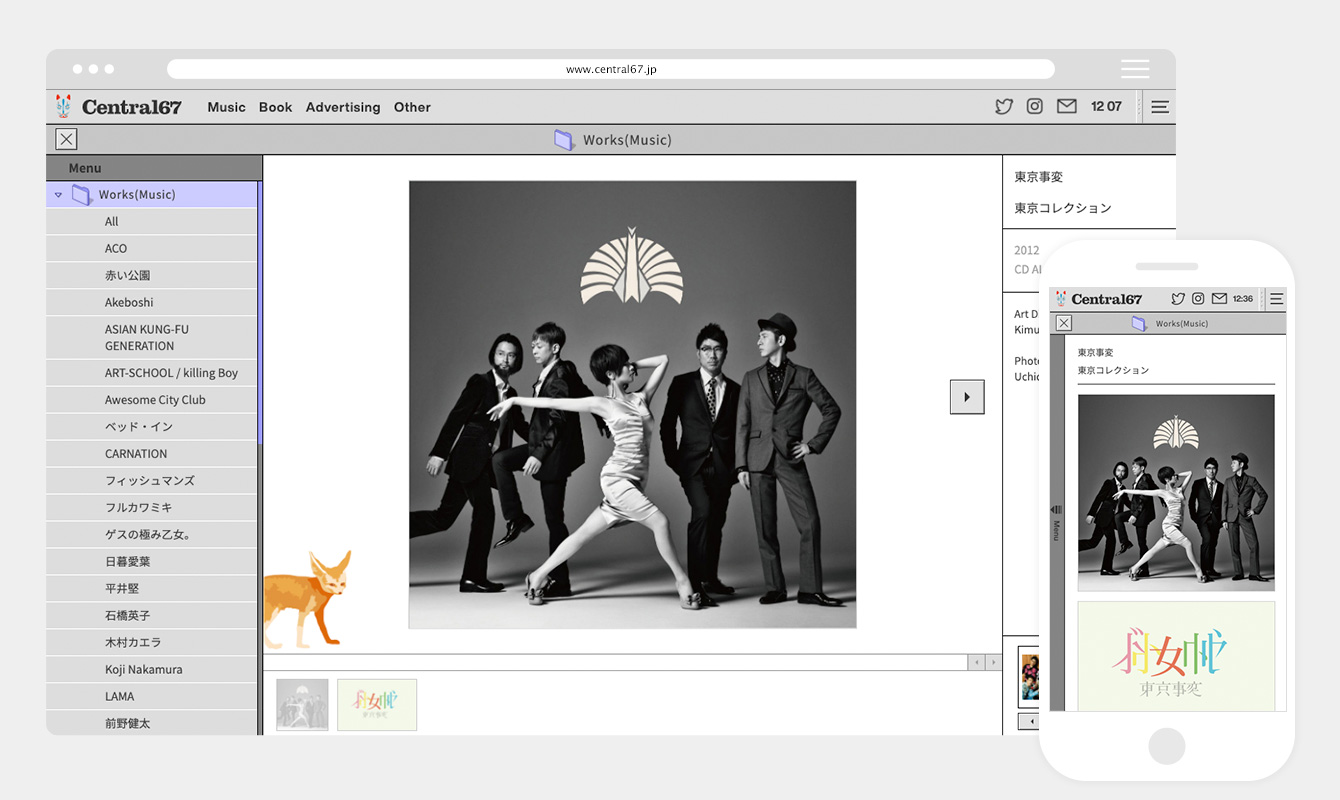
Task: Select Akeboshi in the sidebar list
Action: [152, 302]
